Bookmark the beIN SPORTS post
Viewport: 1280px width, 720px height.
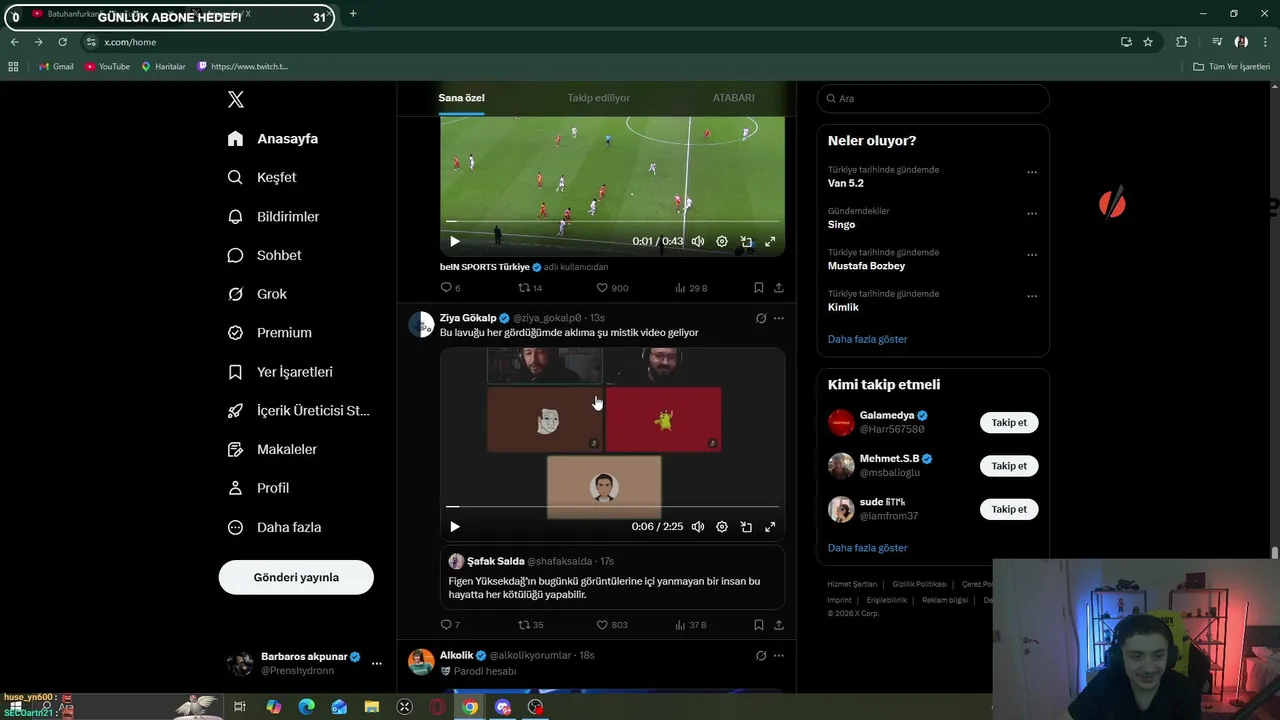click(759, 288)
